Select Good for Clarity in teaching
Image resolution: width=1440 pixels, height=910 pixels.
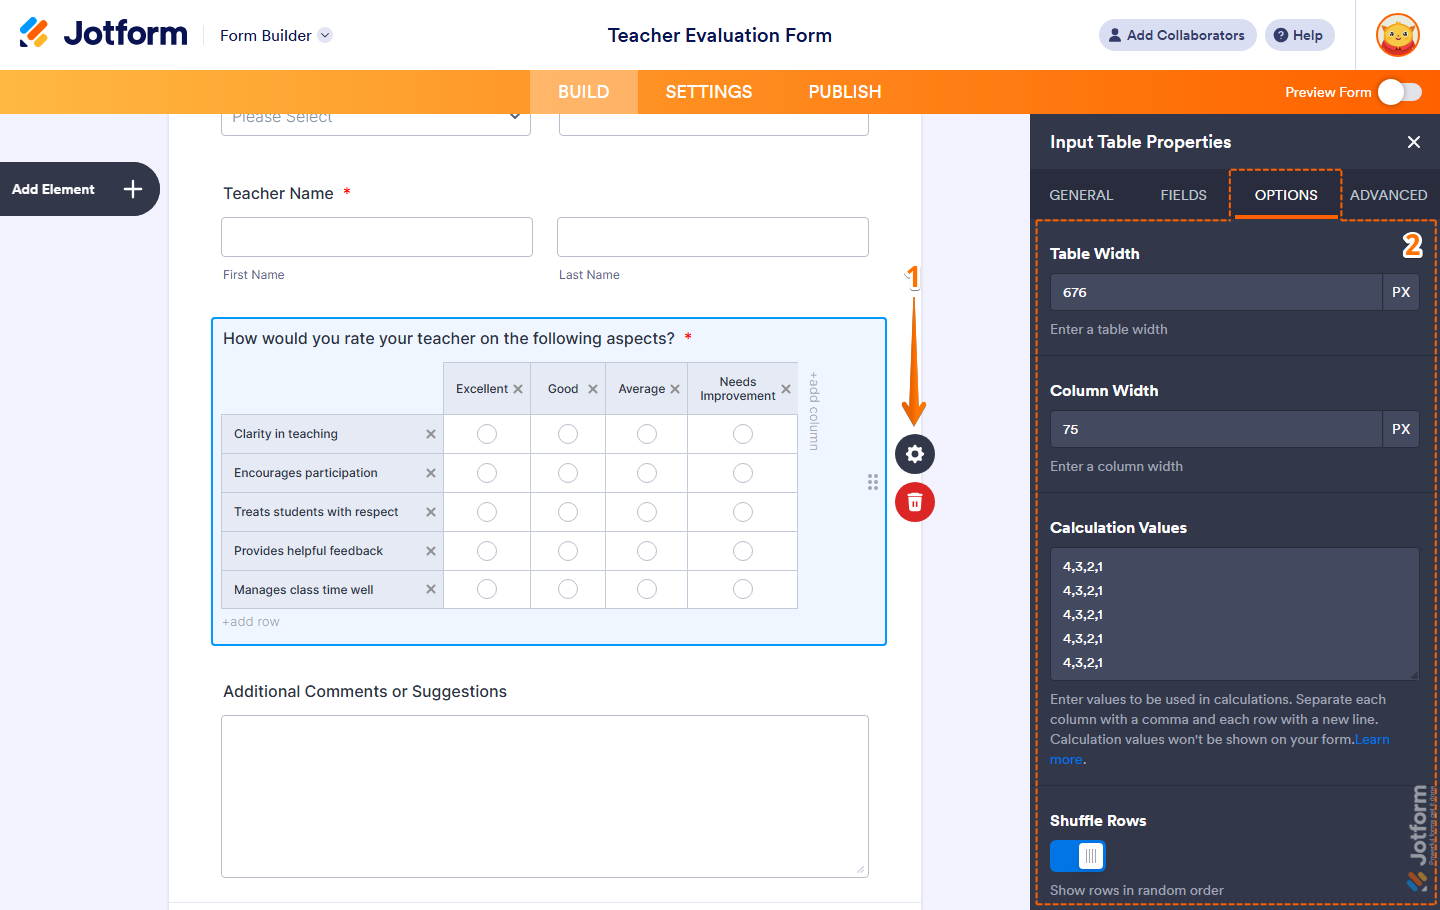pos(568,434)
